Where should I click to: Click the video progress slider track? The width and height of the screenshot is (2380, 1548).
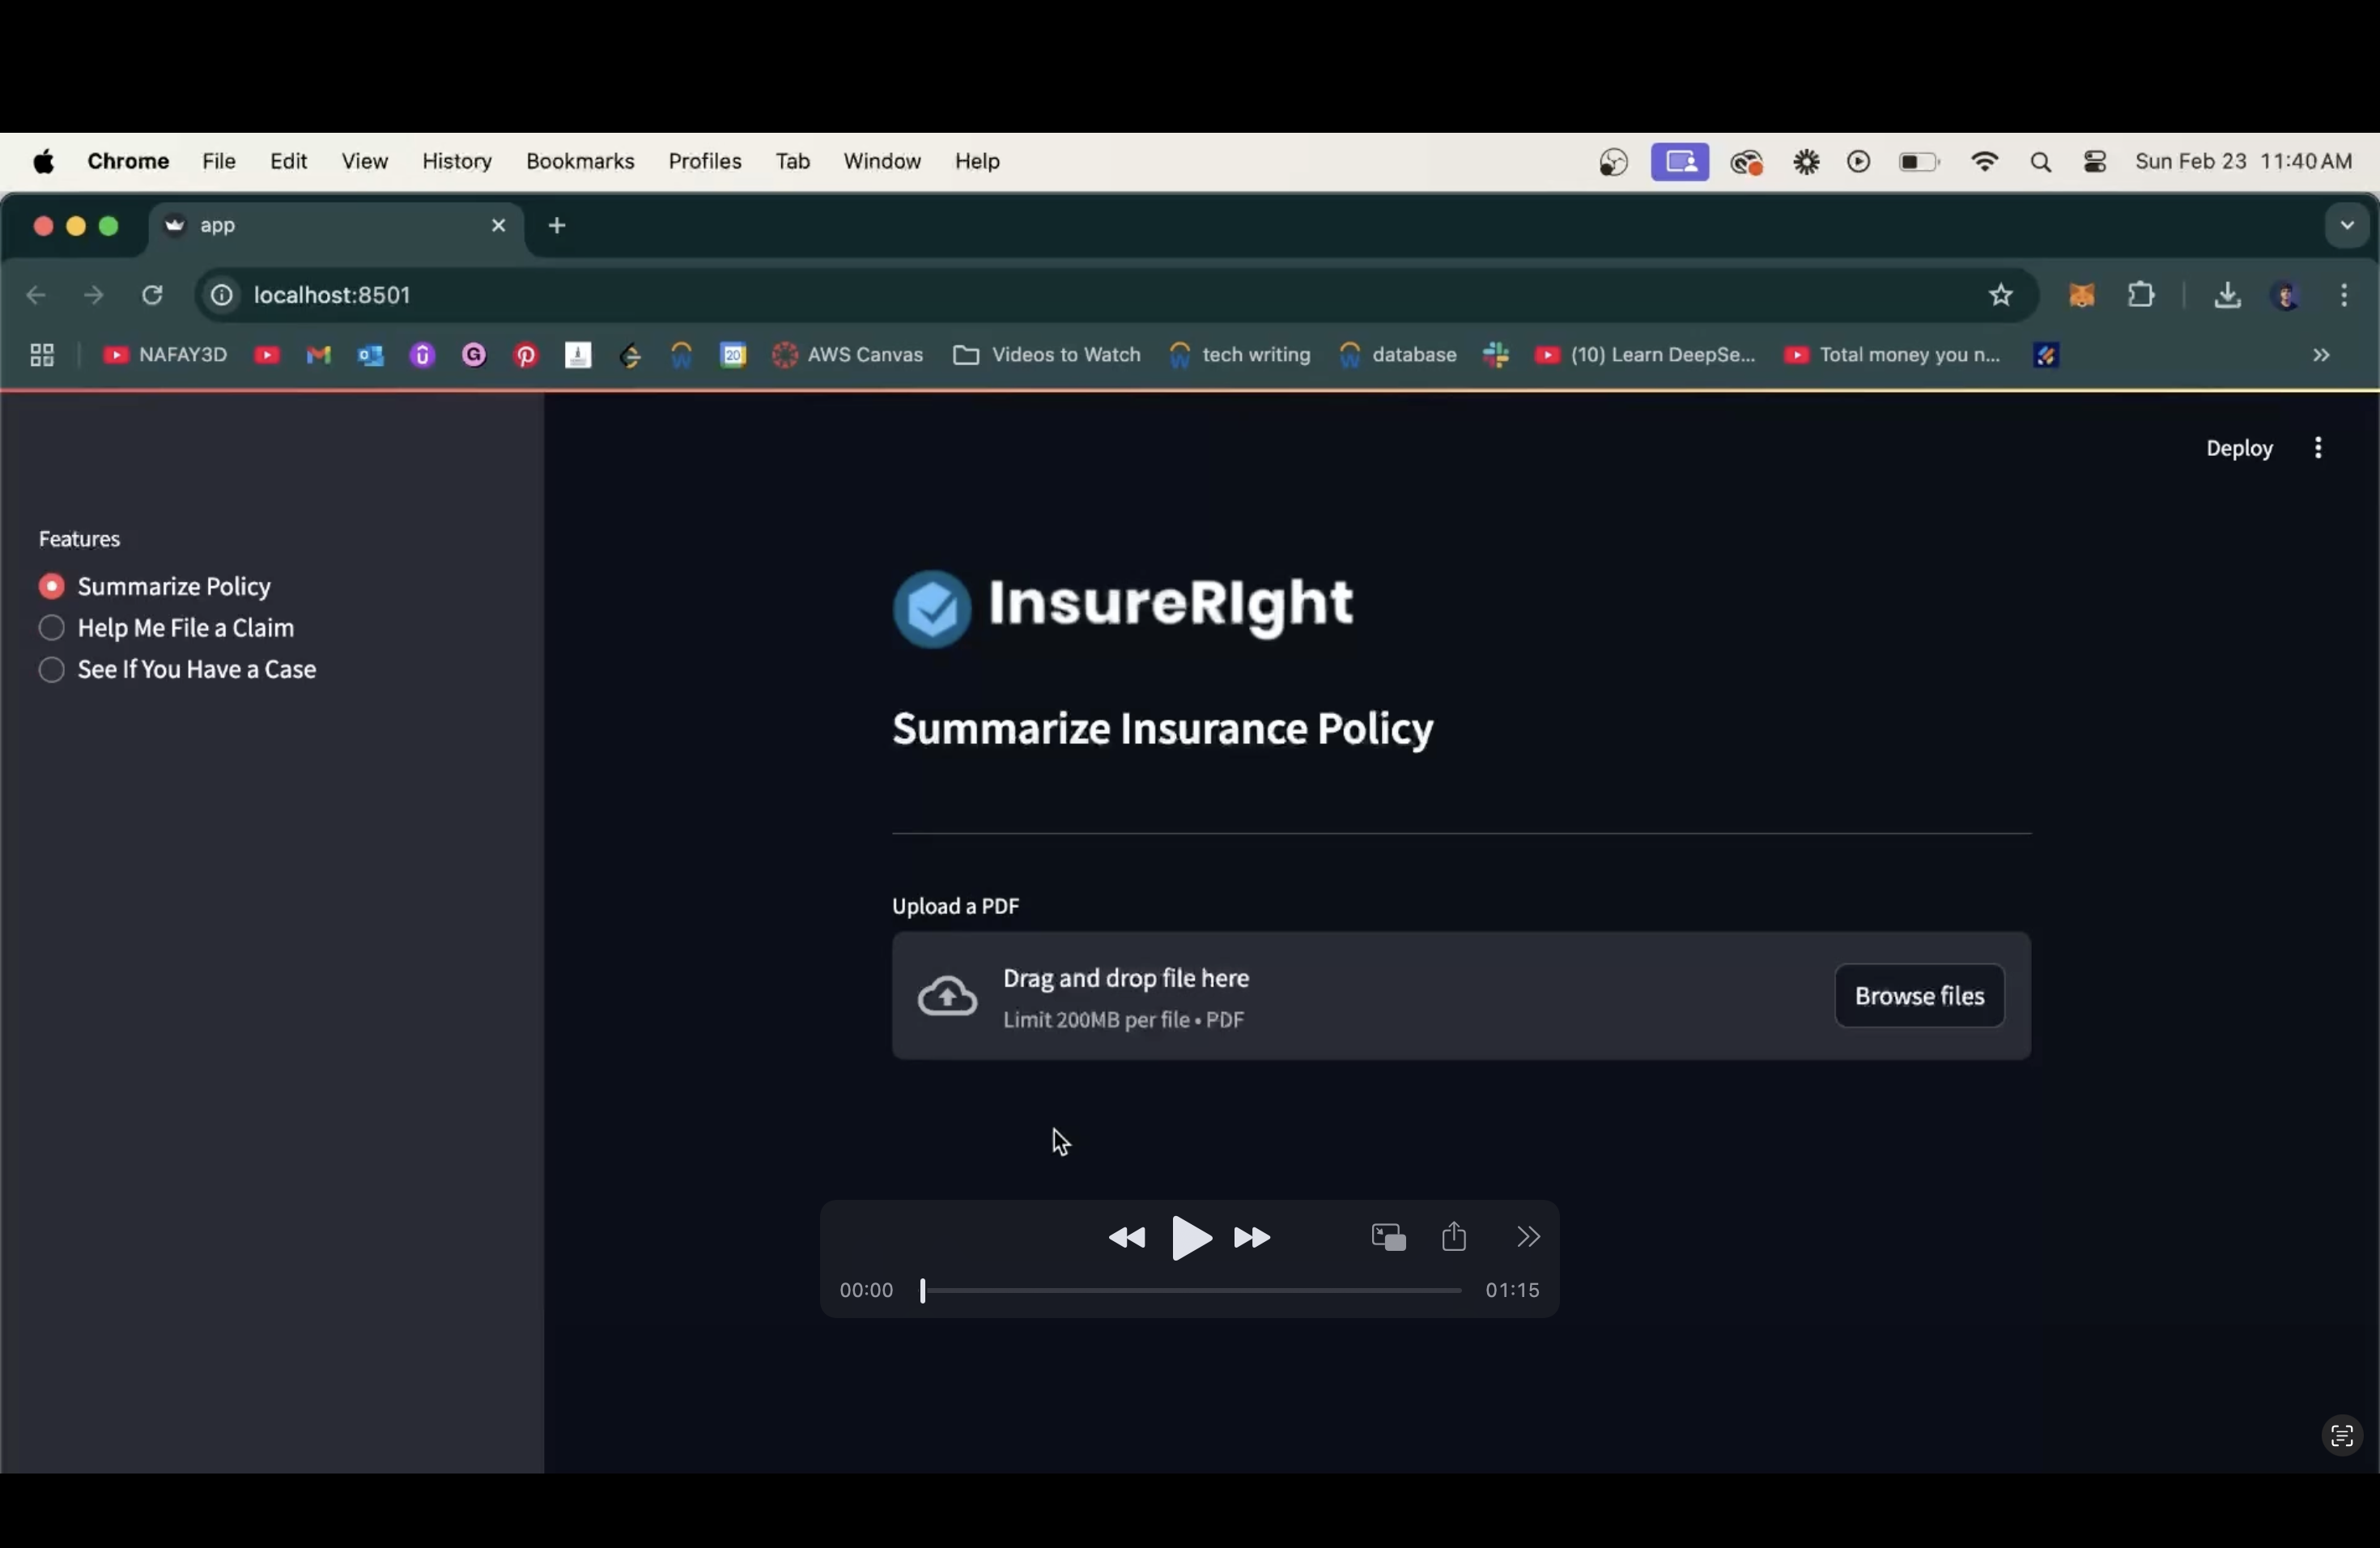tap(1190, 1291)
